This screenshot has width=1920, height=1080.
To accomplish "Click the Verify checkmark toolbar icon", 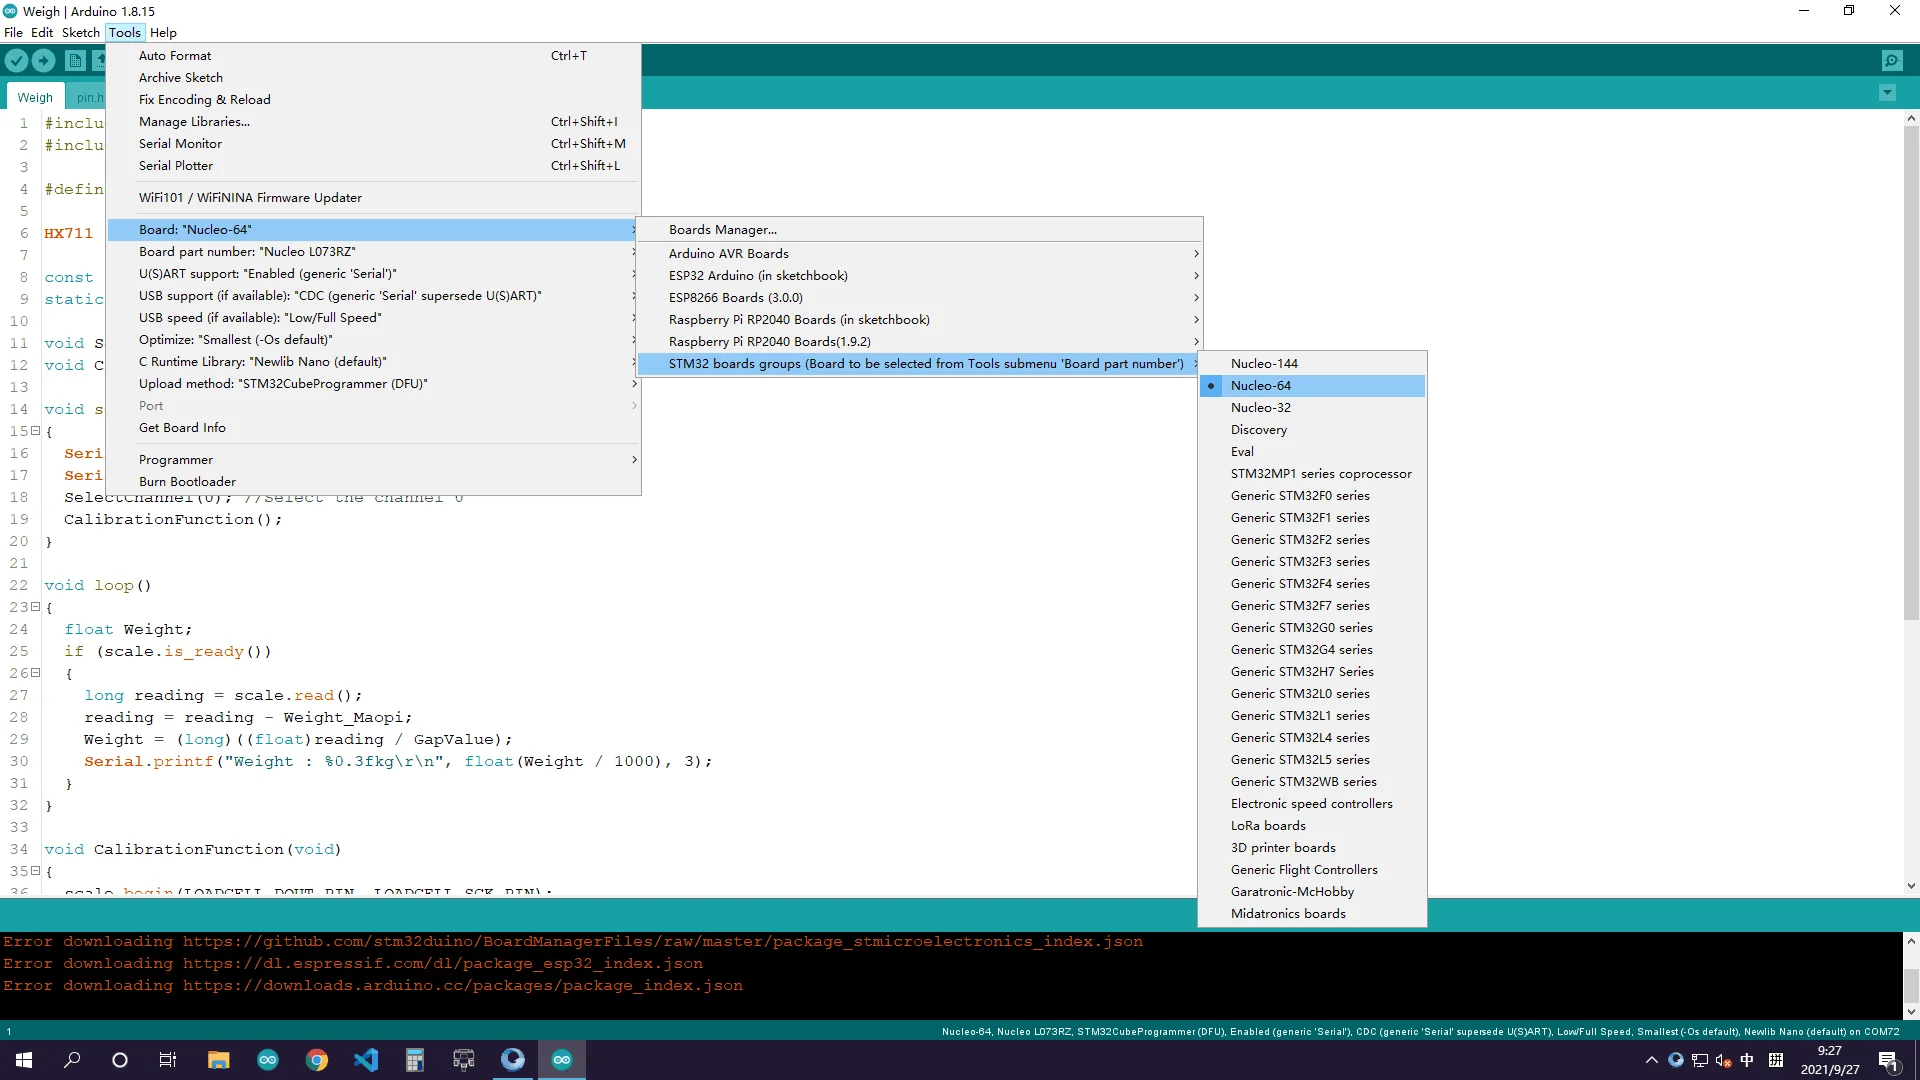I will 16,61.
